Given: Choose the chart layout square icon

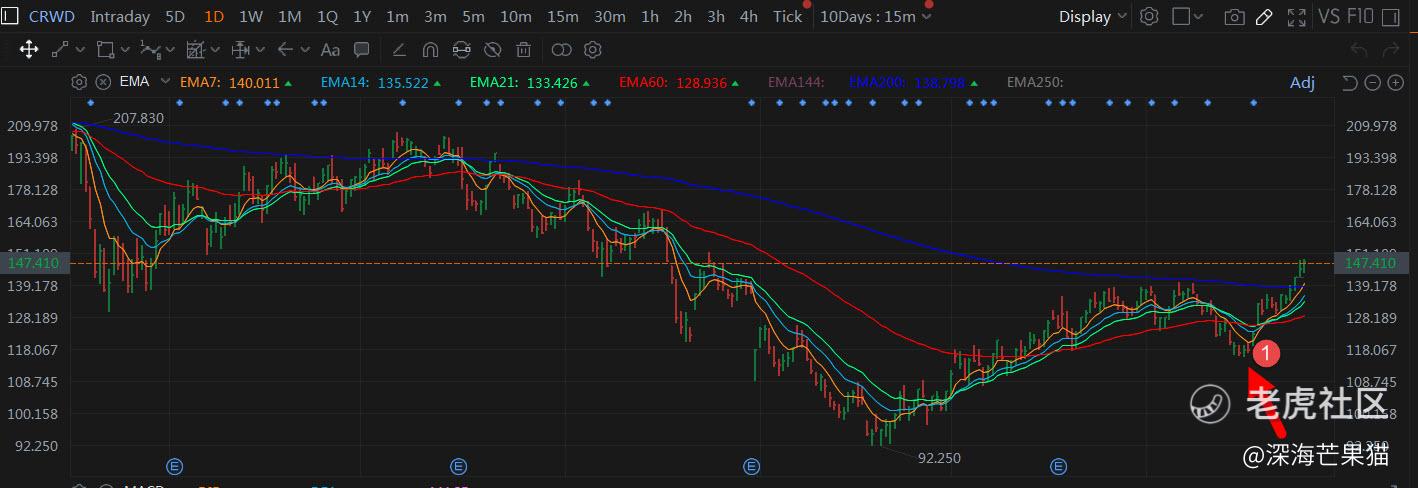Looking at the screenshot, I should 1181,16.
